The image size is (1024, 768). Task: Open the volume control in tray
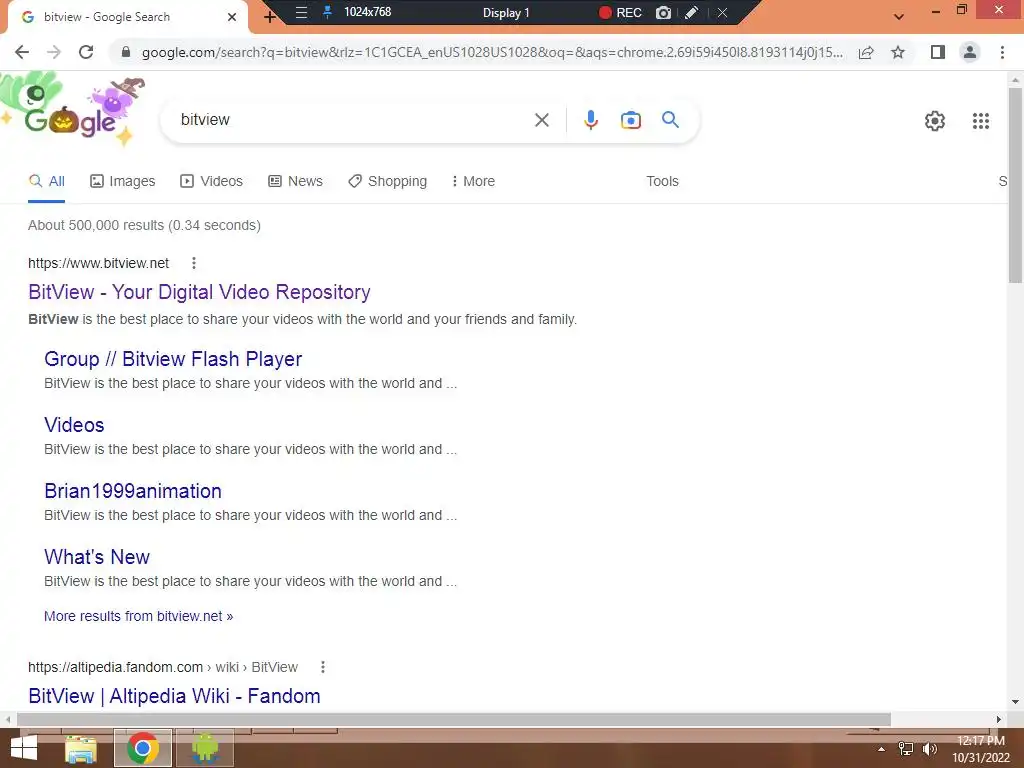929,749
